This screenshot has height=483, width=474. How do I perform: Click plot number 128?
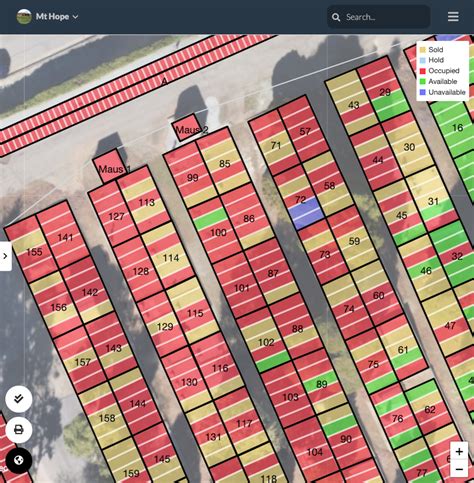coord(141,272)
